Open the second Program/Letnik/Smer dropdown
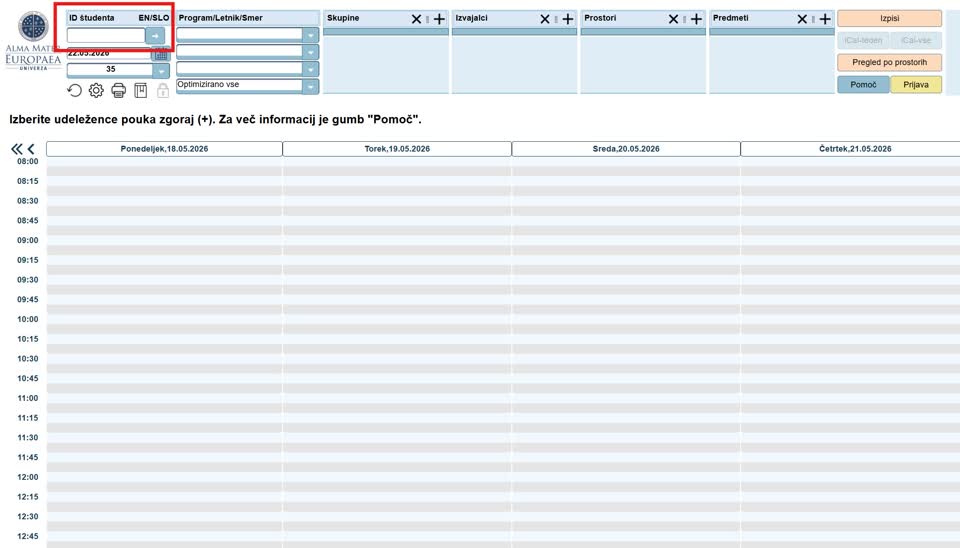This screenshot has width=960, height=548. click(x=310, y=52)
